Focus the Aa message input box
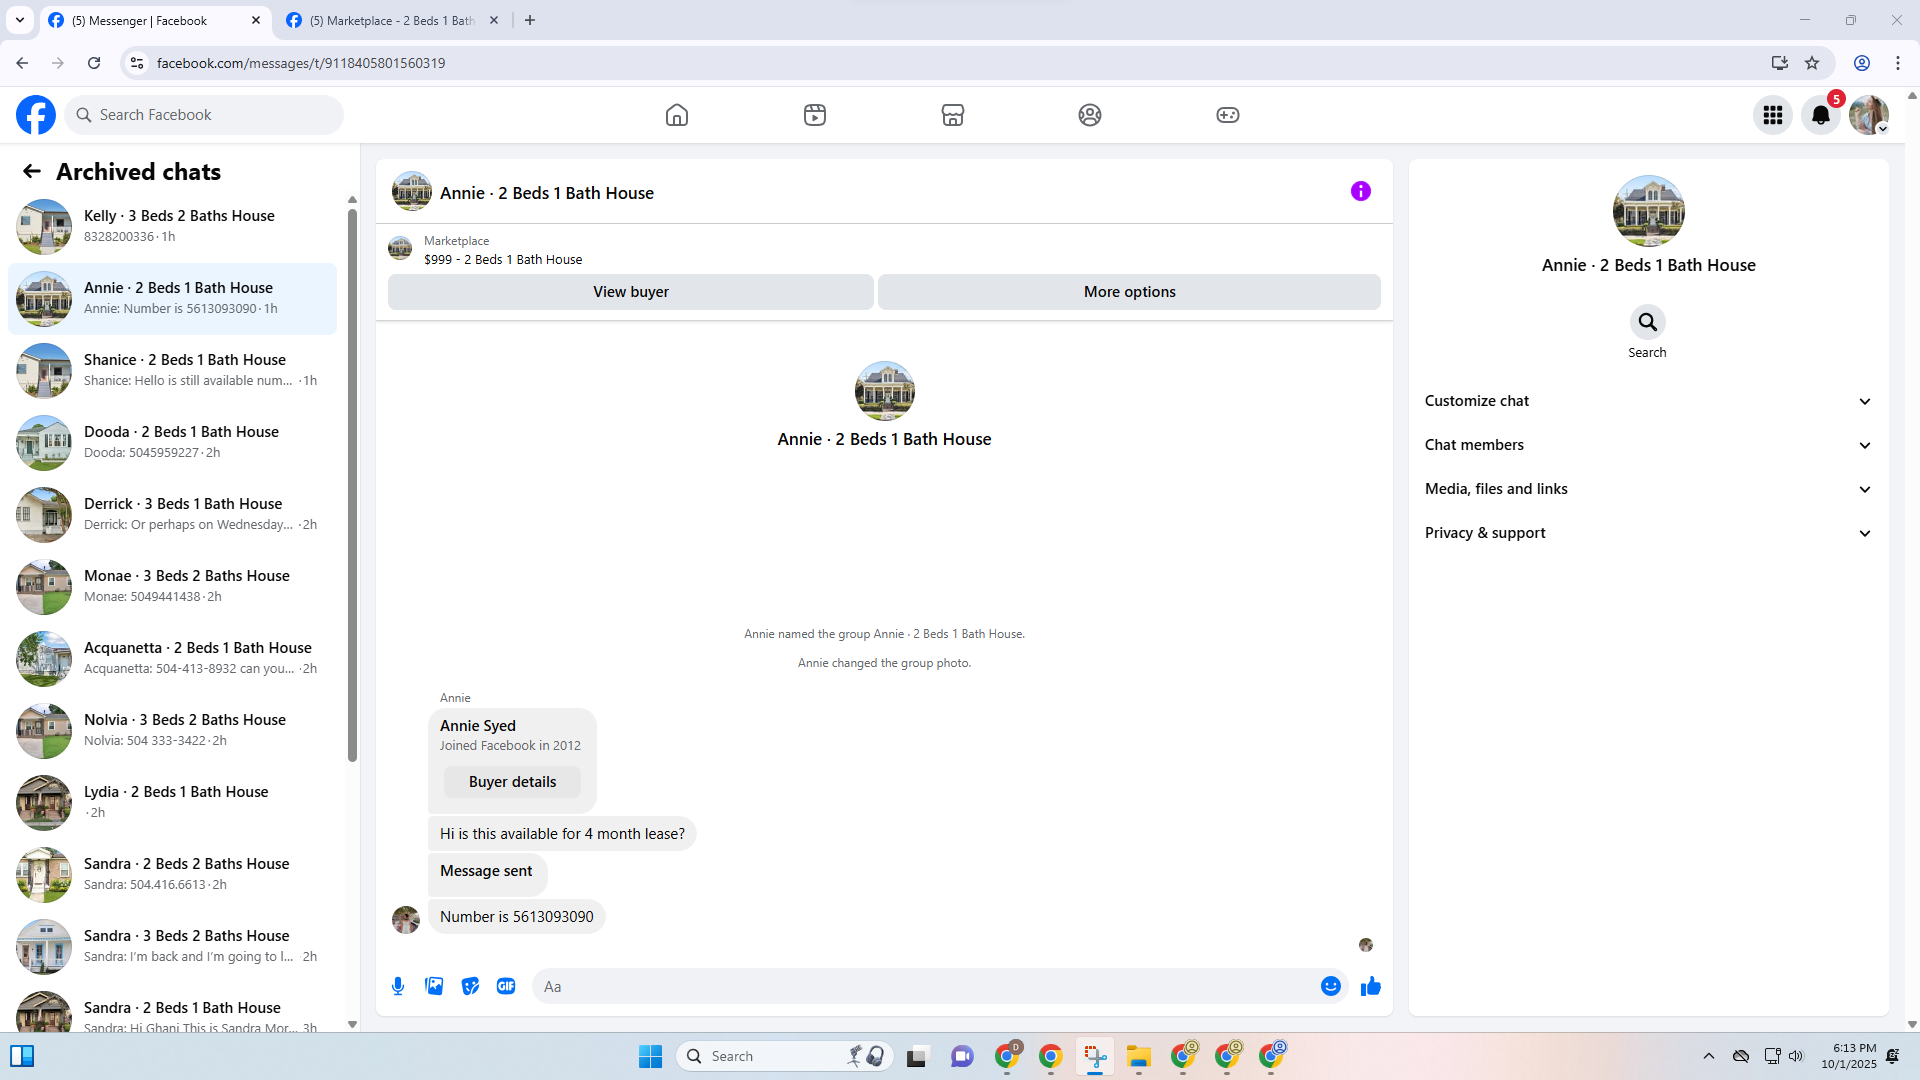The image size is (1920, 1080). pyautogui.click(x=925, y=987)
